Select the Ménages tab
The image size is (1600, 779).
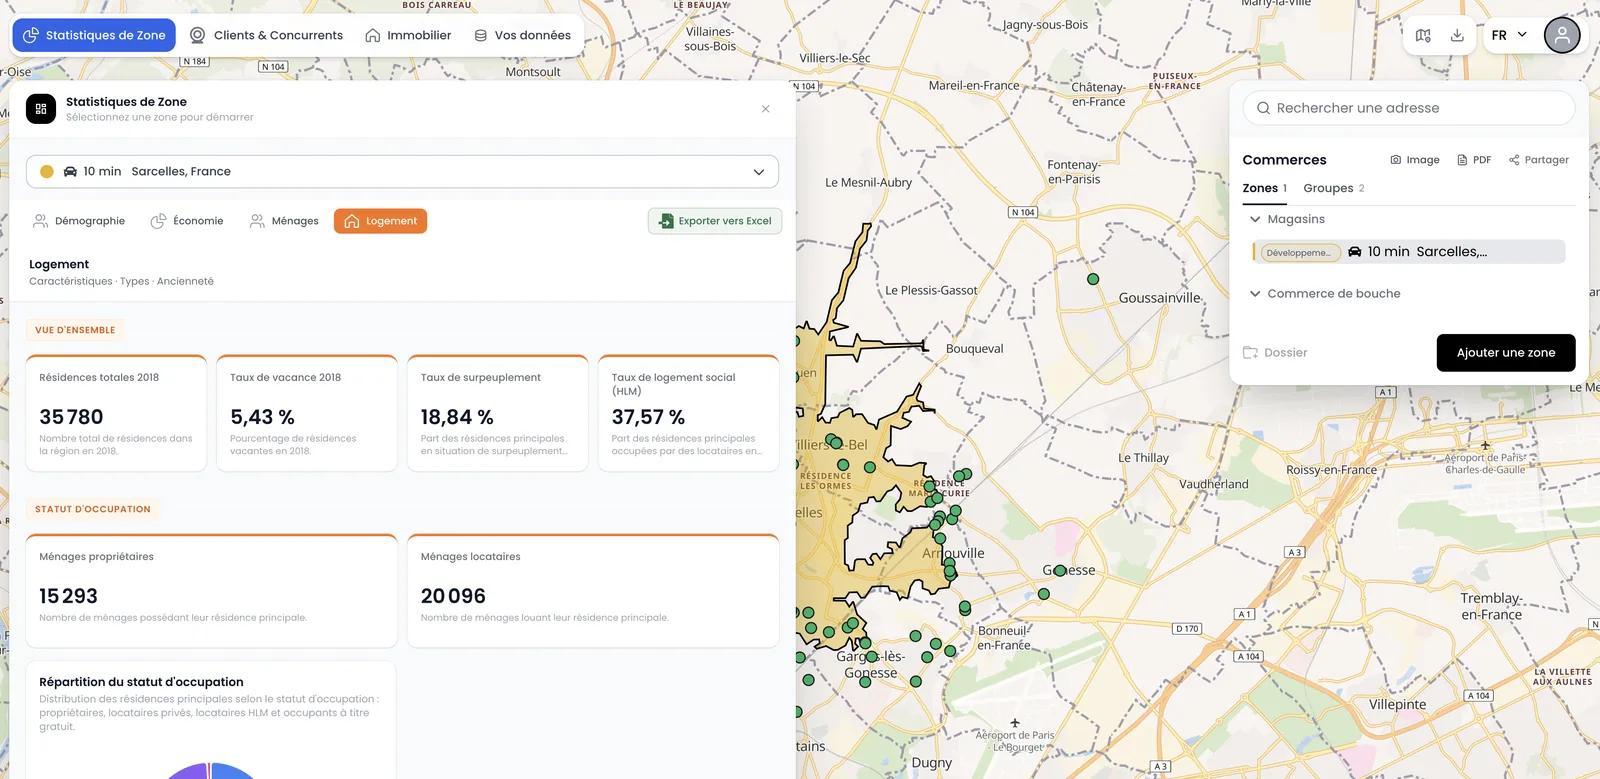(x=284, y=221)
